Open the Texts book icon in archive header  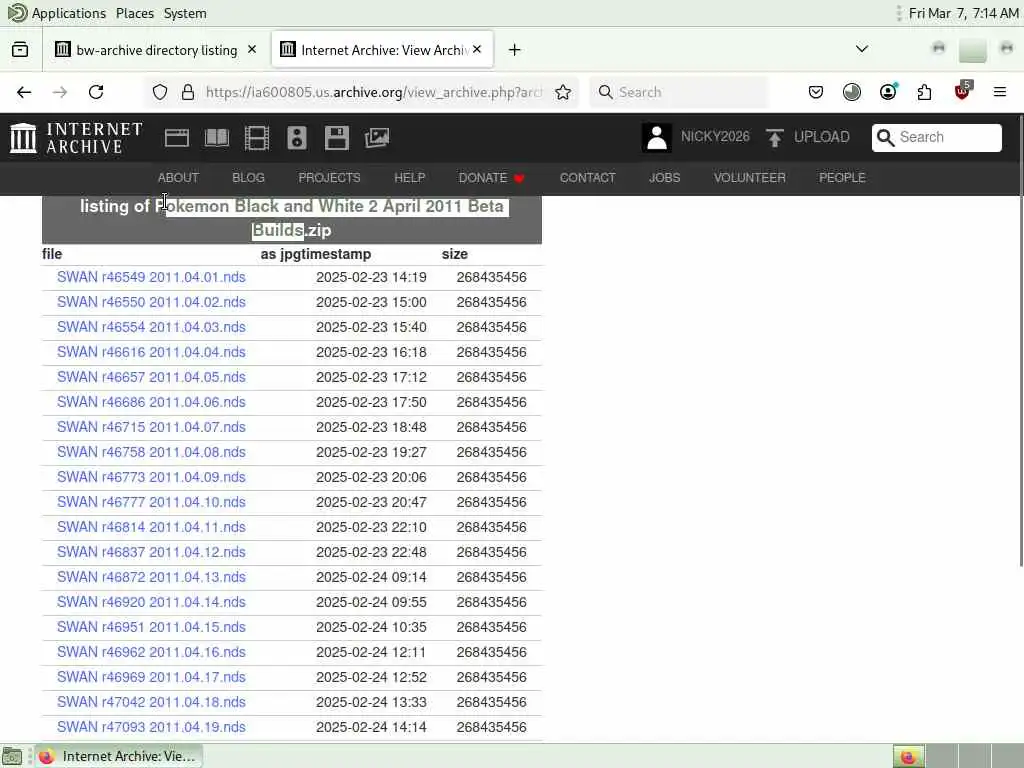(x=217, y=138)
